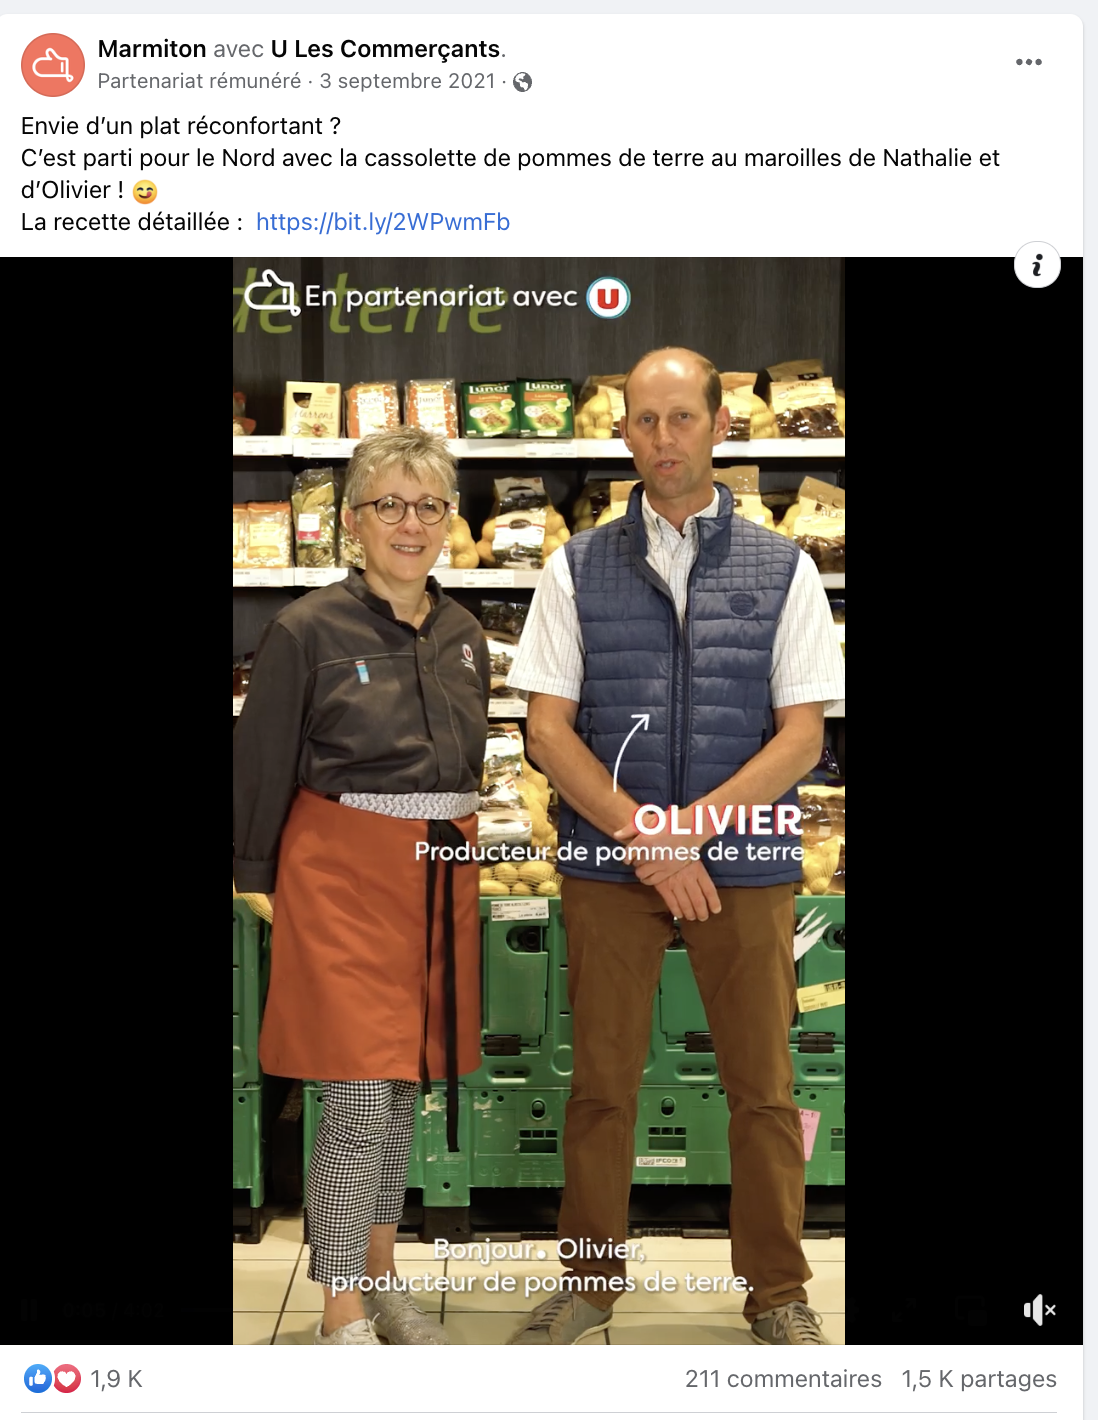Click the U logo badge in the video
This screenshot has height=1420, width=1098.
[608, 298]
